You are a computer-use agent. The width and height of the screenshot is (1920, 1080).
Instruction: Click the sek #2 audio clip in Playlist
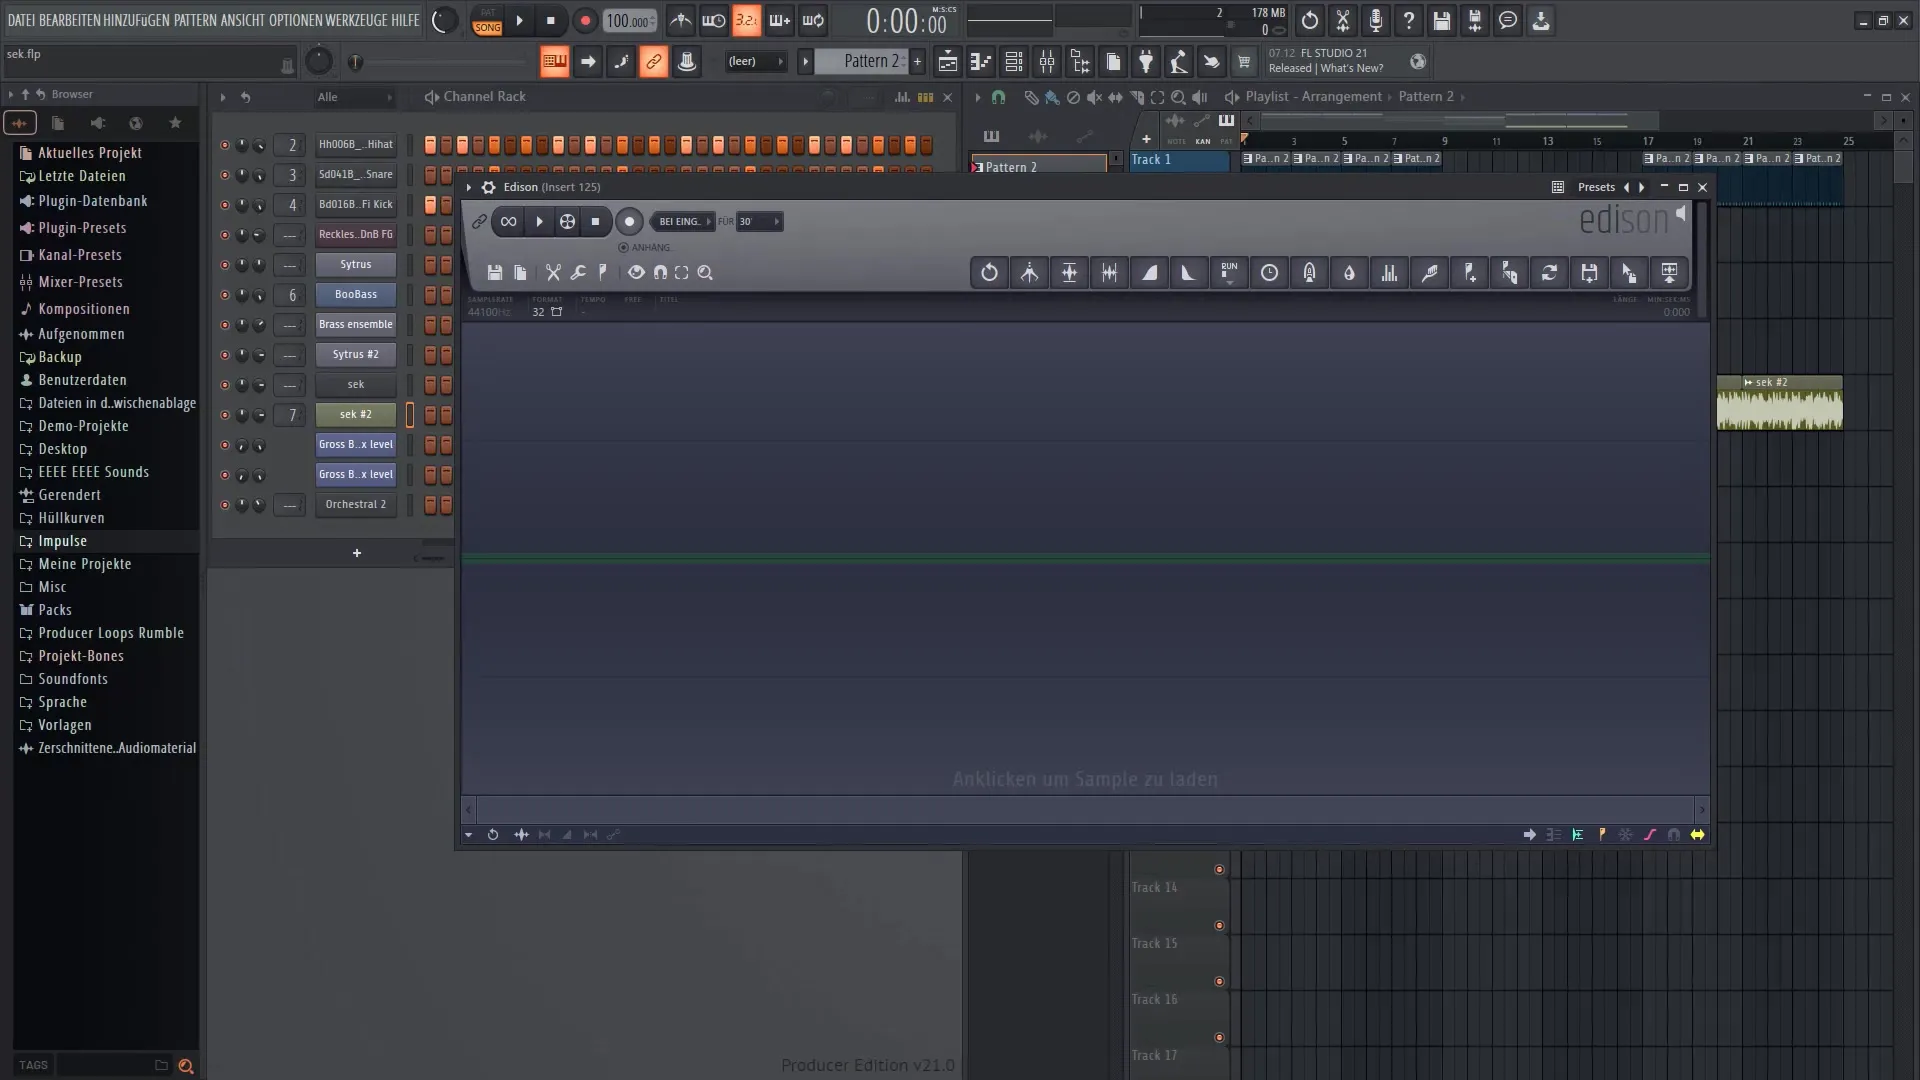point(1780,403)
